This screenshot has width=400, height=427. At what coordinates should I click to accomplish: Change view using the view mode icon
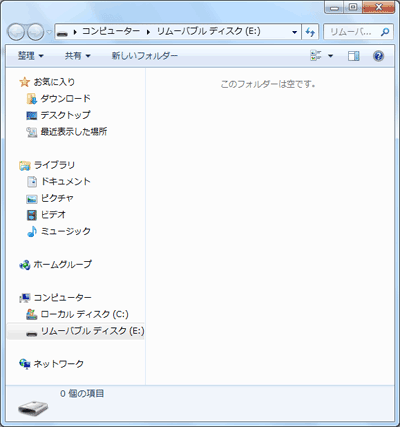(315, 56)
